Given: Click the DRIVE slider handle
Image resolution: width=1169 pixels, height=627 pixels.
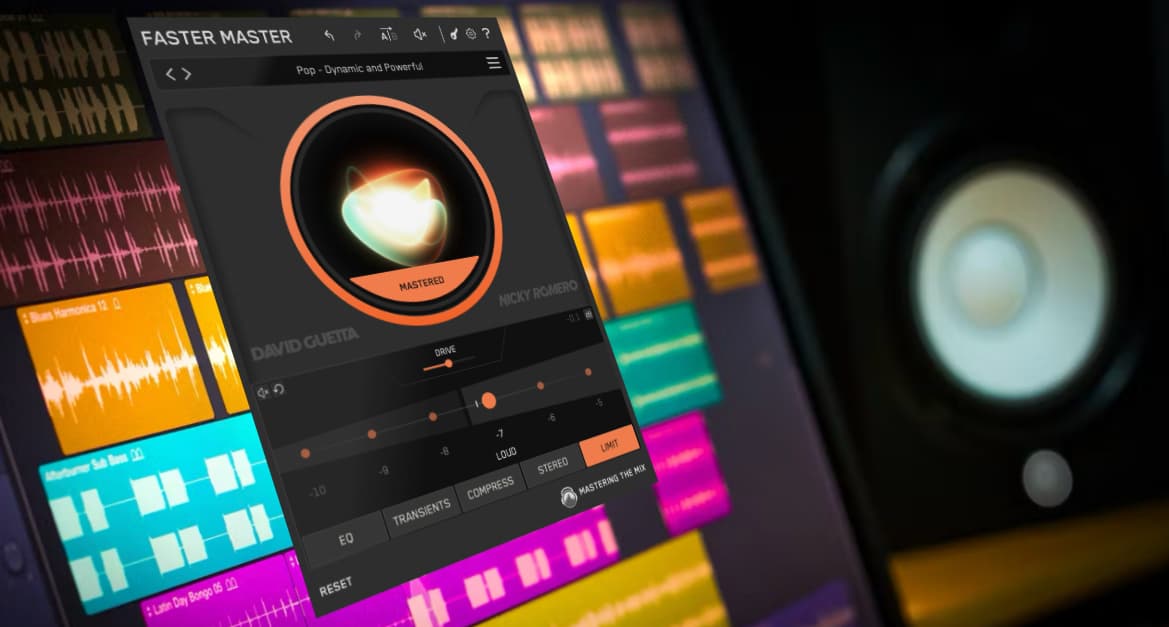Looking at the screenshot, I should [x=448, y=364].
